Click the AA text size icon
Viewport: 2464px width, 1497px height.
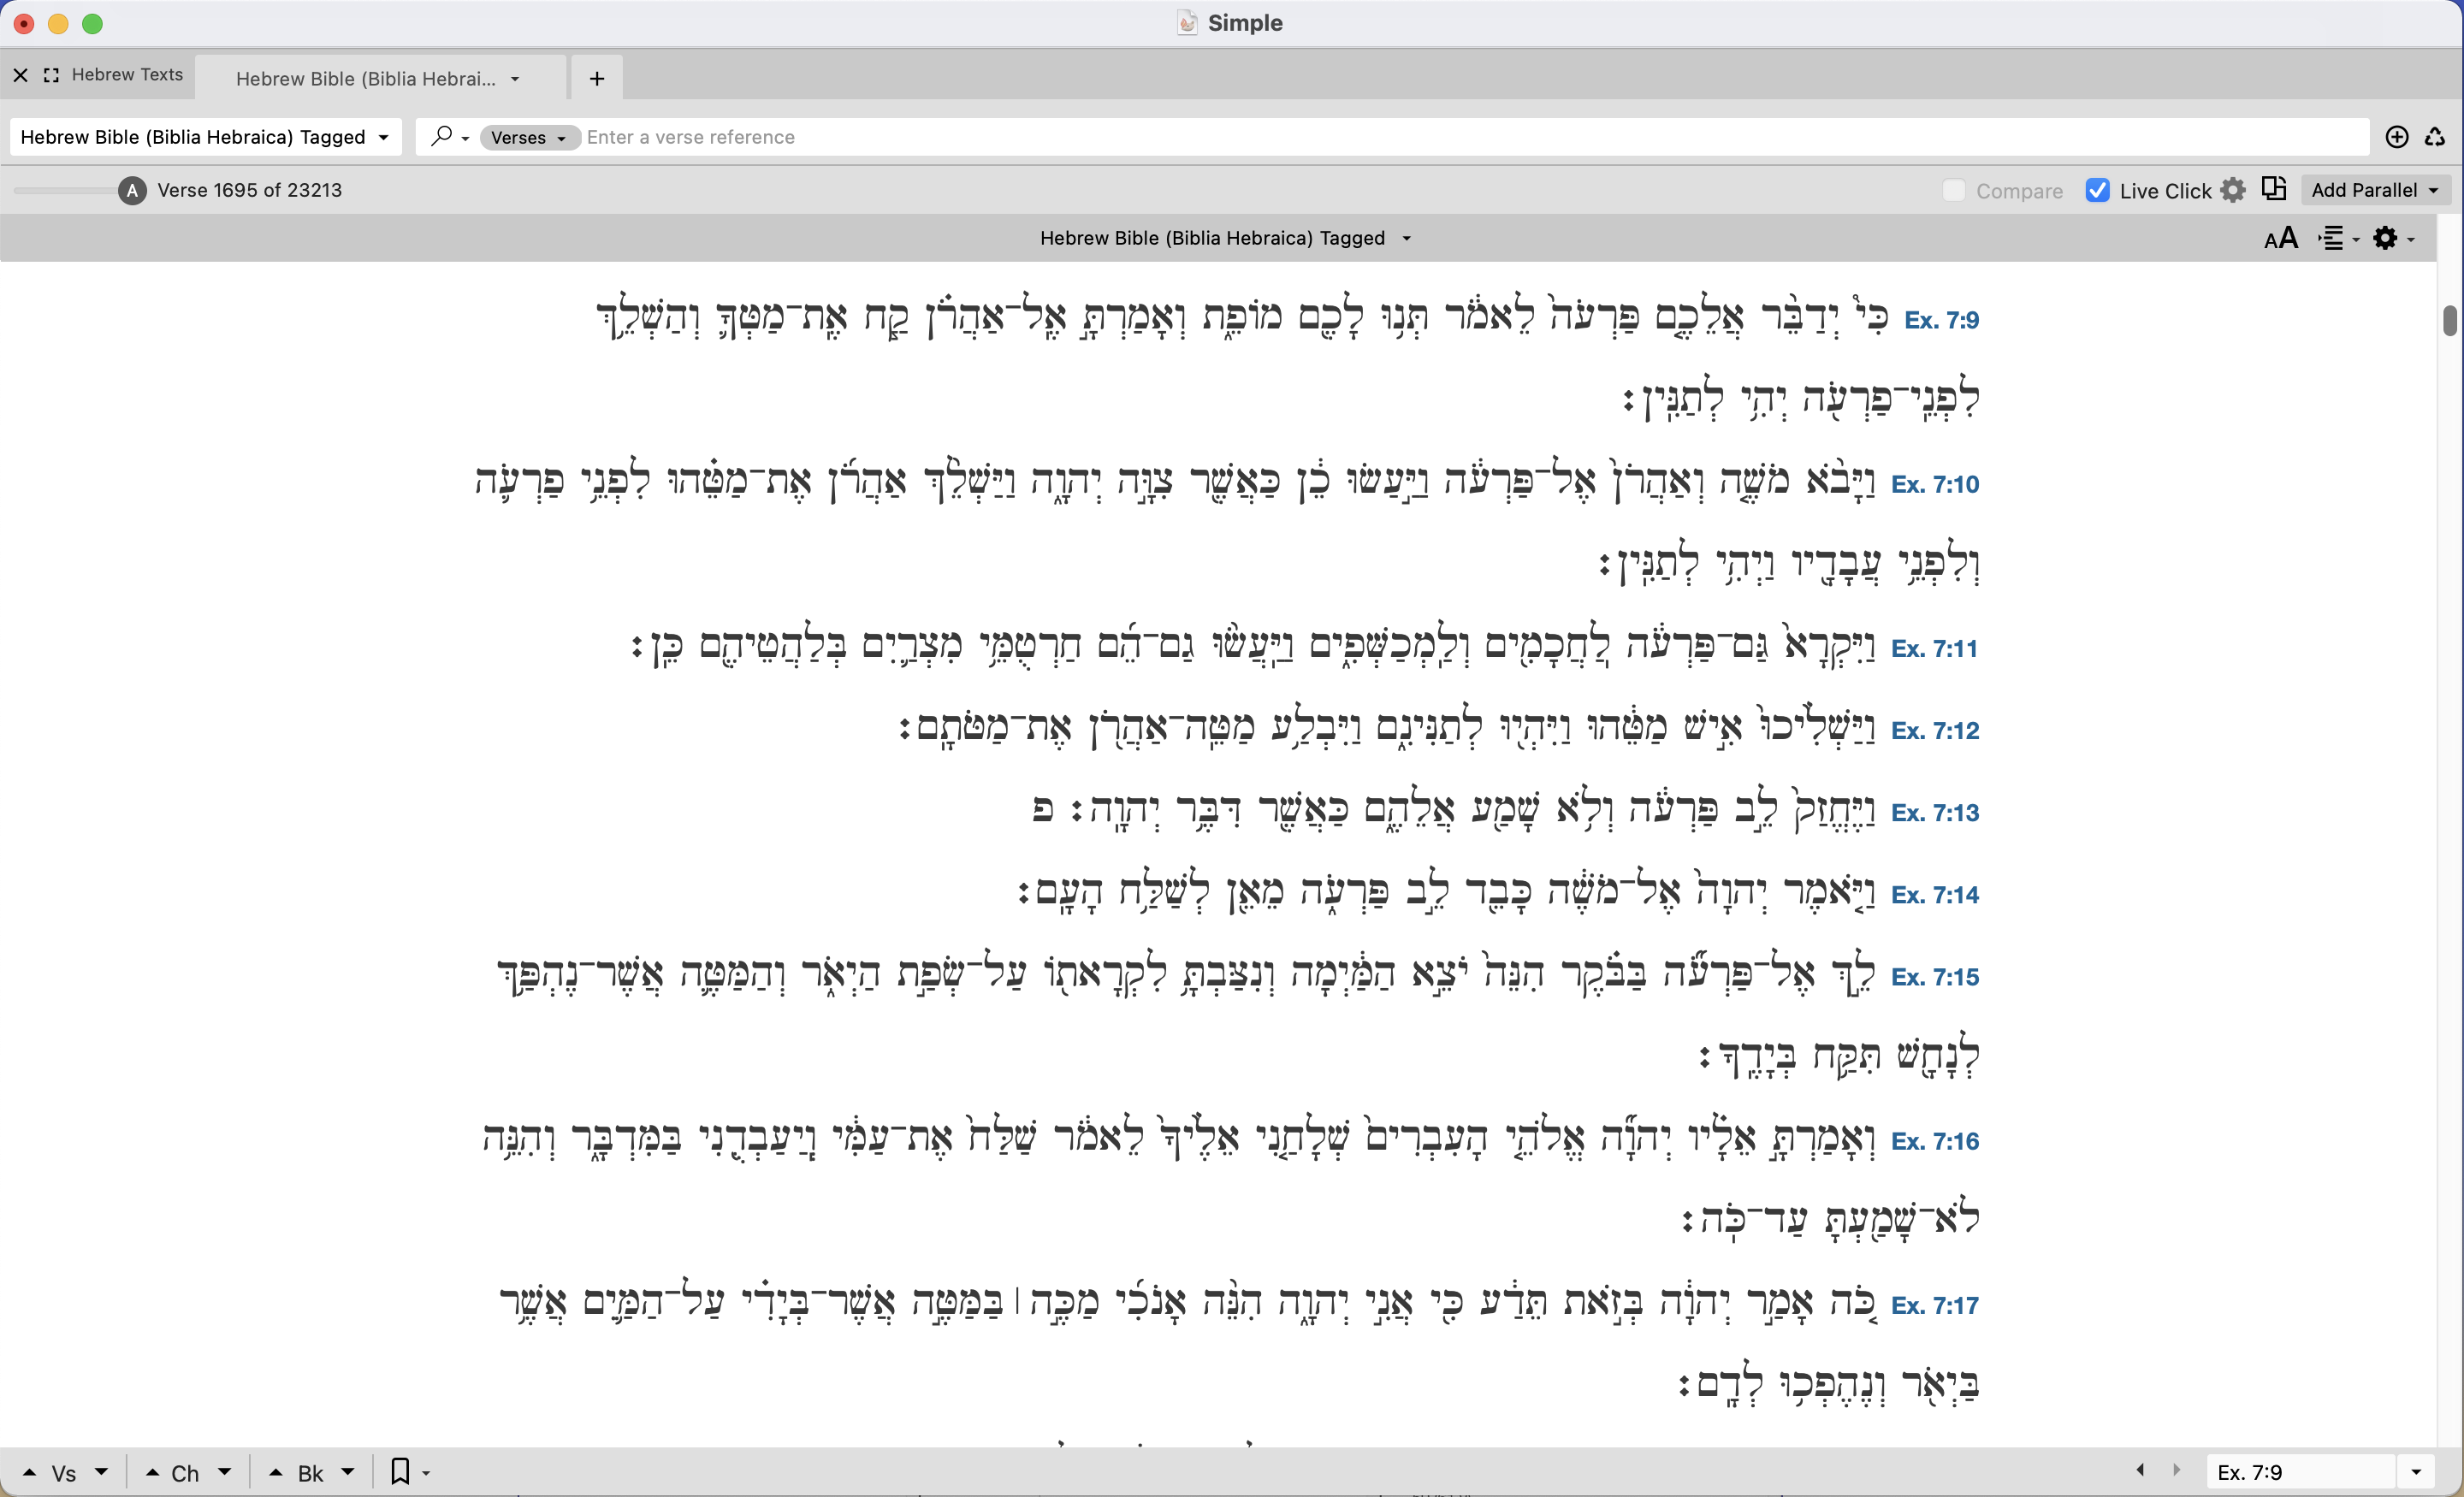pyautogui.click(x=2281, y=238)
